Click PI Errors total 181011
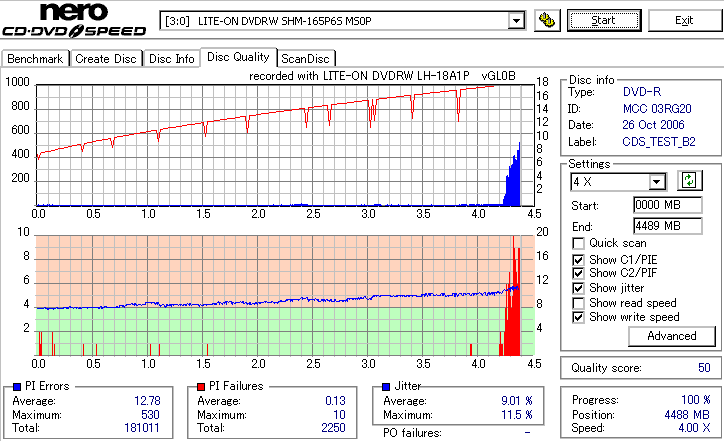Screen dimensions: 724x441 [142, 428]
